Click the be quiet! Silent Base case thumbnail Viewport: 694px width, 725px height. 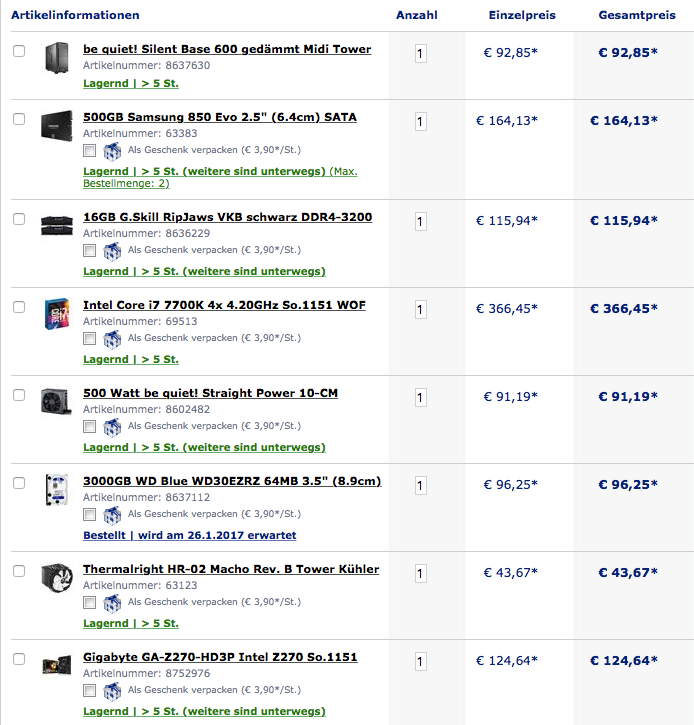point(55,58)
